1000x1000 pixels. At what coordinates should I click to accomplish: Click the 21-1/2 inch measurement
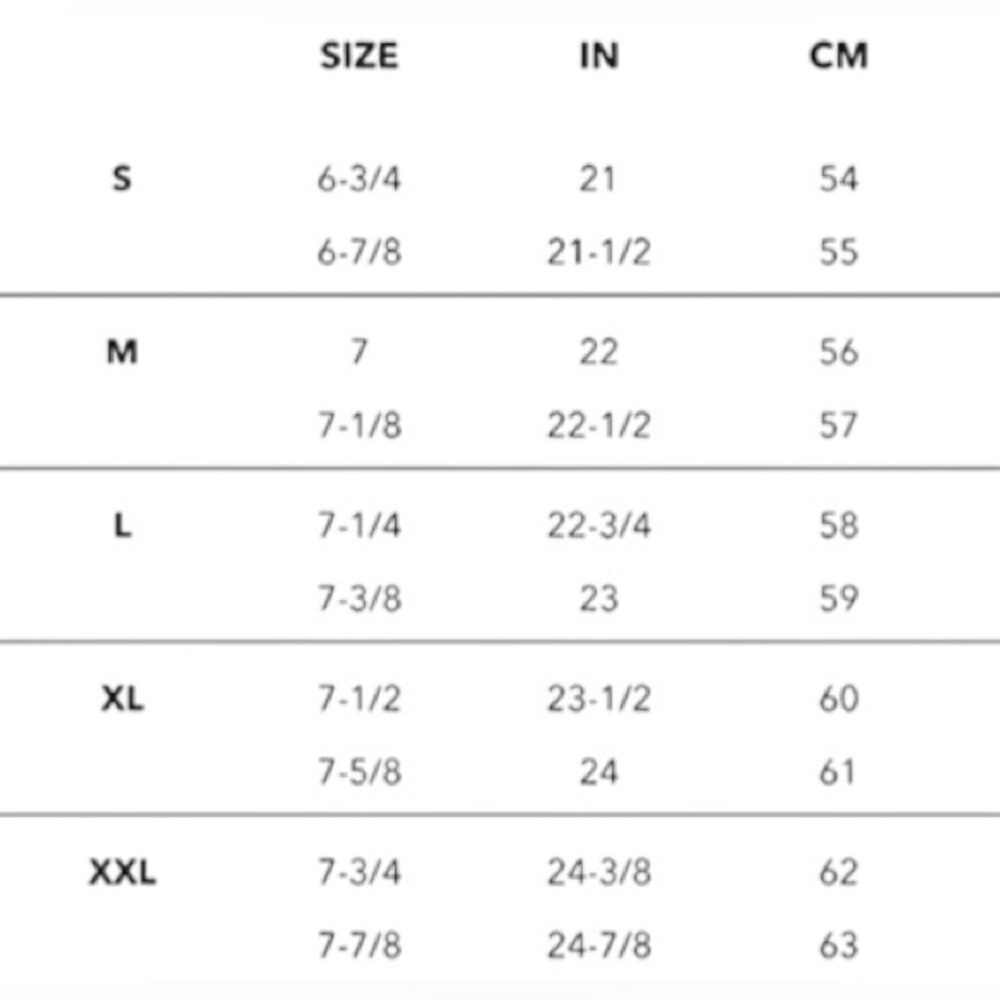click(x=598, y=252)
